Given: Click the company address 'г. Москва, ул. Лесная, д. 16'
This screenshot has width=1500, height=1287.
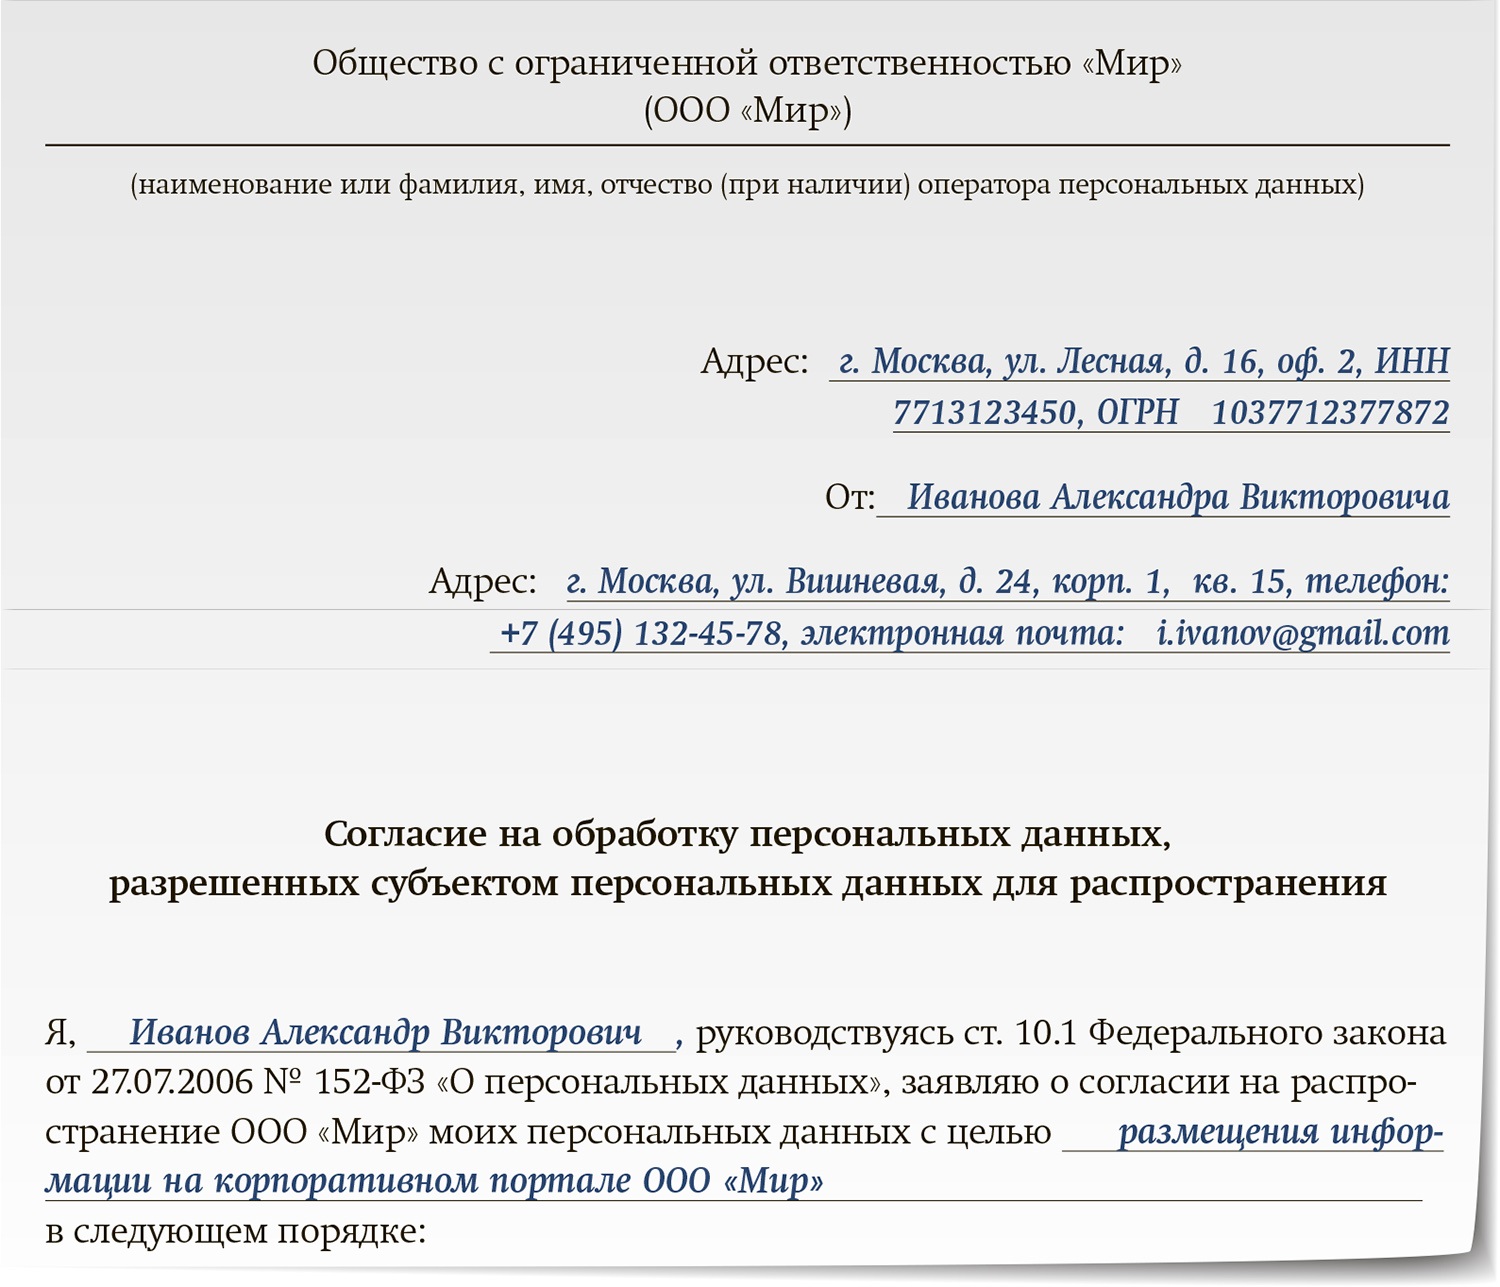Looking at the screenshot, I should click(1047, 360).
